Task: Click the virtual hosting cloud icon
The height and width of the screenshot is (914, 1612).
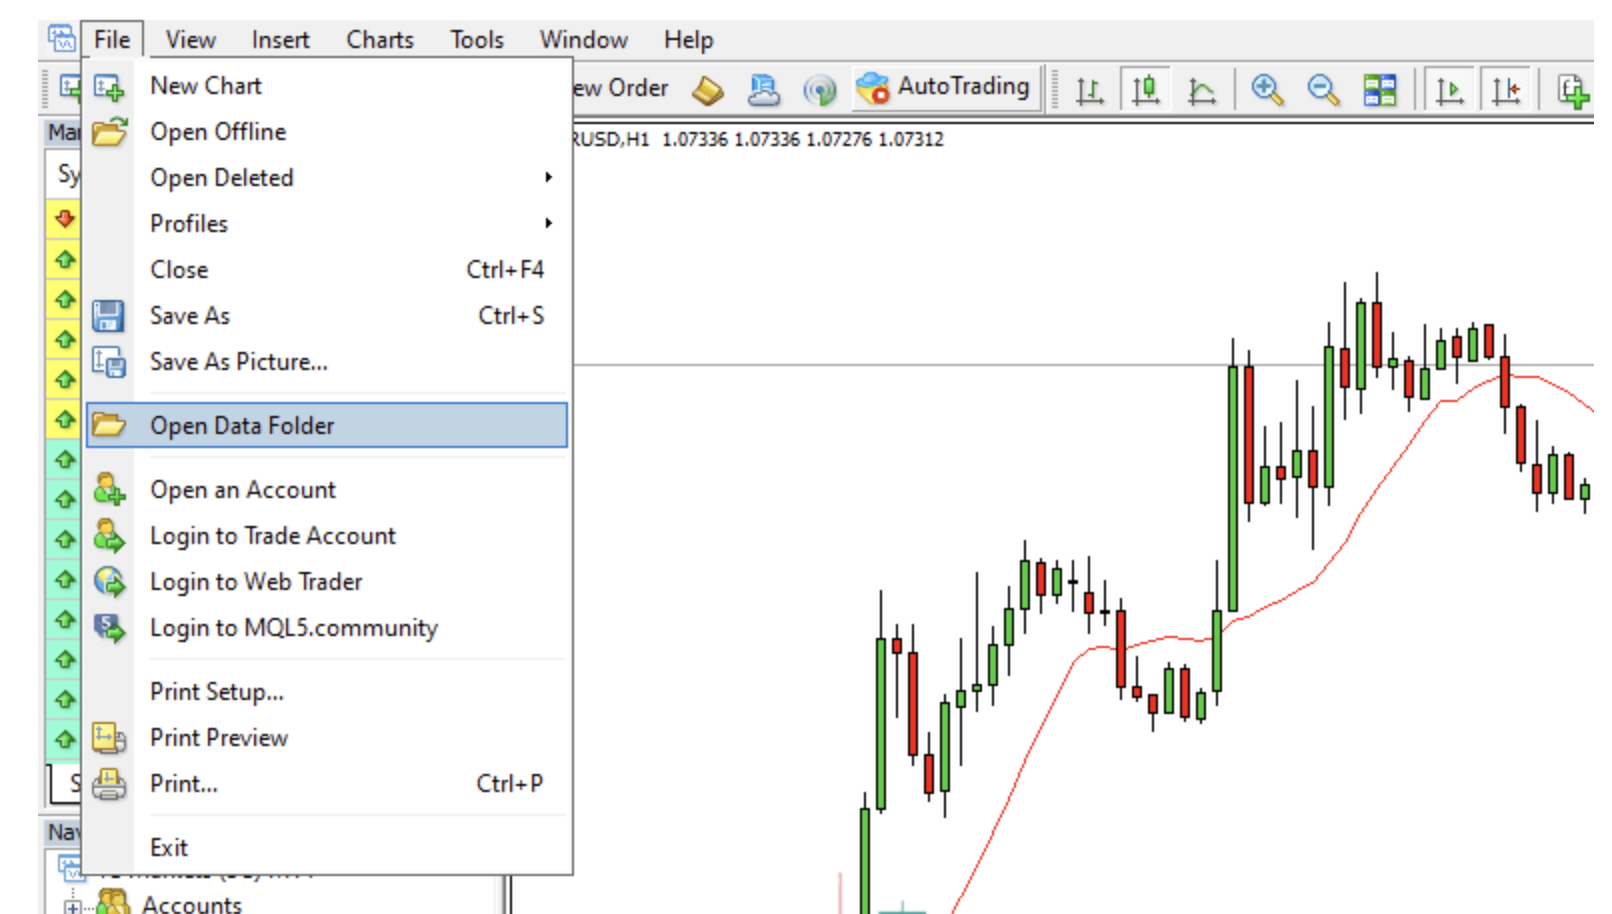Action: [764, 90]
